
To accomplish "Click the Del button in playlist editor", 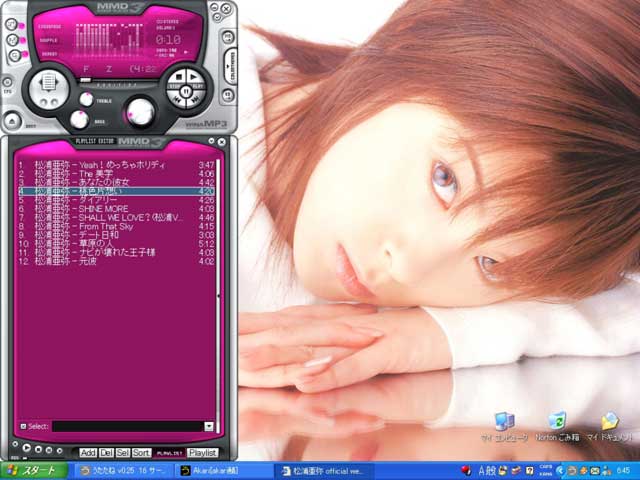I will 106,453.
